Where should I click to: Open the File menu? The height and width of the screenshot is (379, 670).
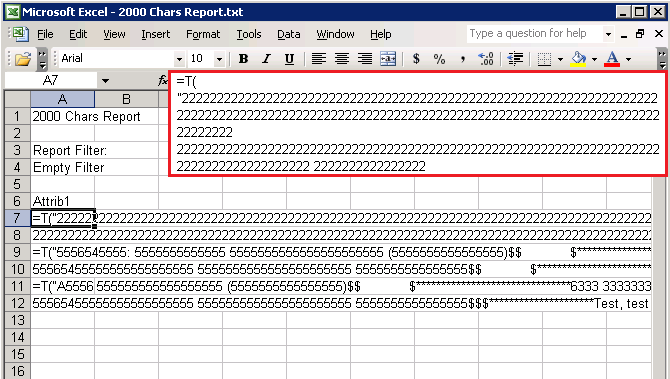click(x=45, y=34)
